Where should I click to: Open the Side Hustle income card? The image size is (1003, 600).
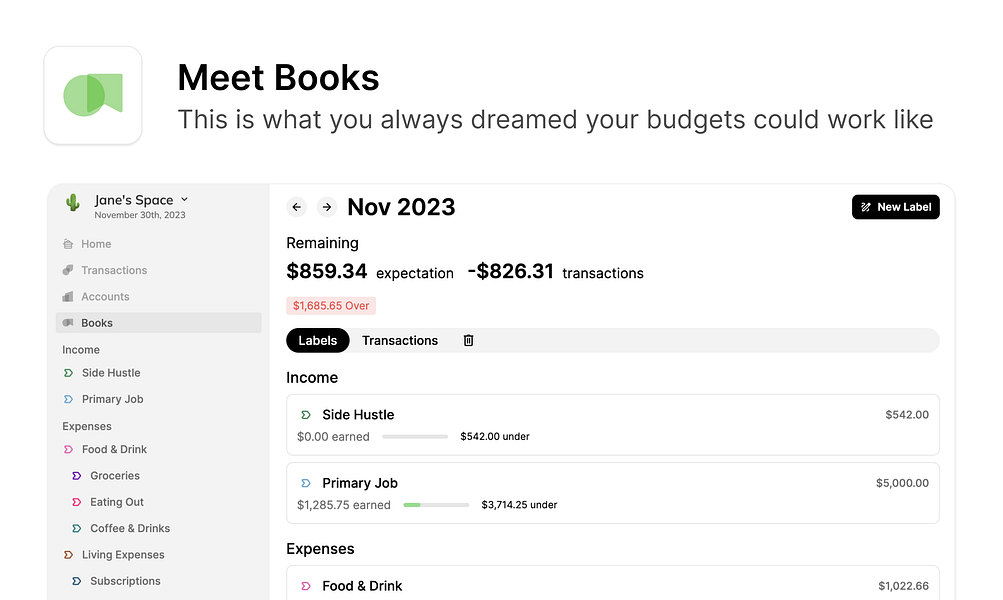coord(612,424)
